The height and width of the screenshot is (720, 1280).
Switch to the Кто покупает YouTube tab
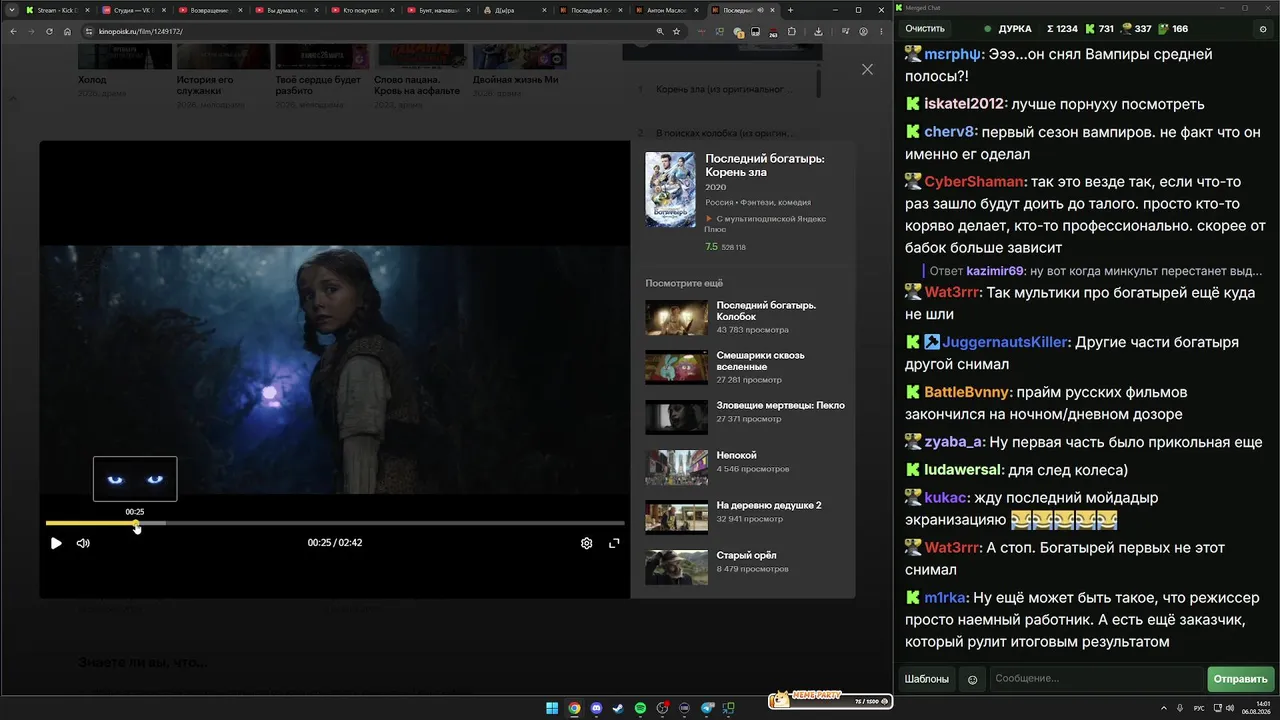tap(362, 10)
